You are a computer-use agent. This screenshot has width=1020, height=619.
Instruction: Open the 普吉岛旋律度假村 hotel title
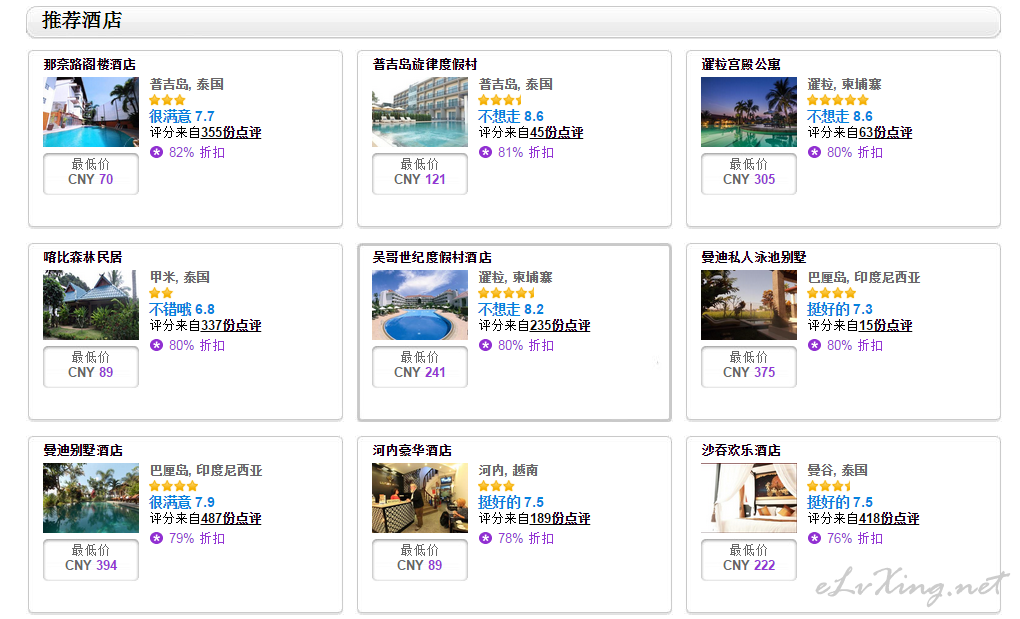point(425,64)
